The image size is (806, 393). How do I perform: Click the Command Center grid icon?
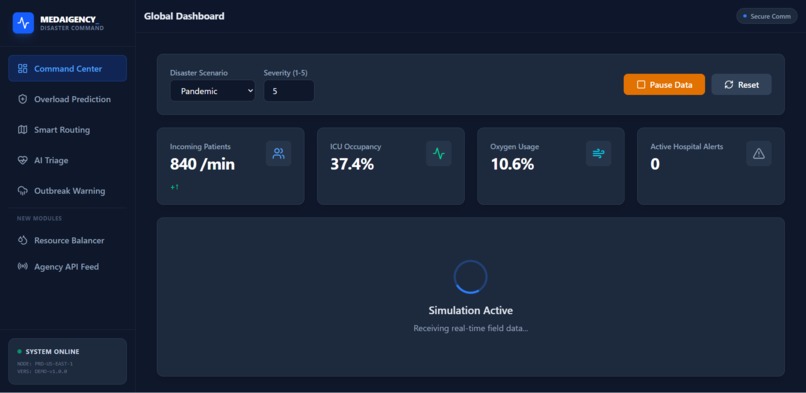click(22, 69)
